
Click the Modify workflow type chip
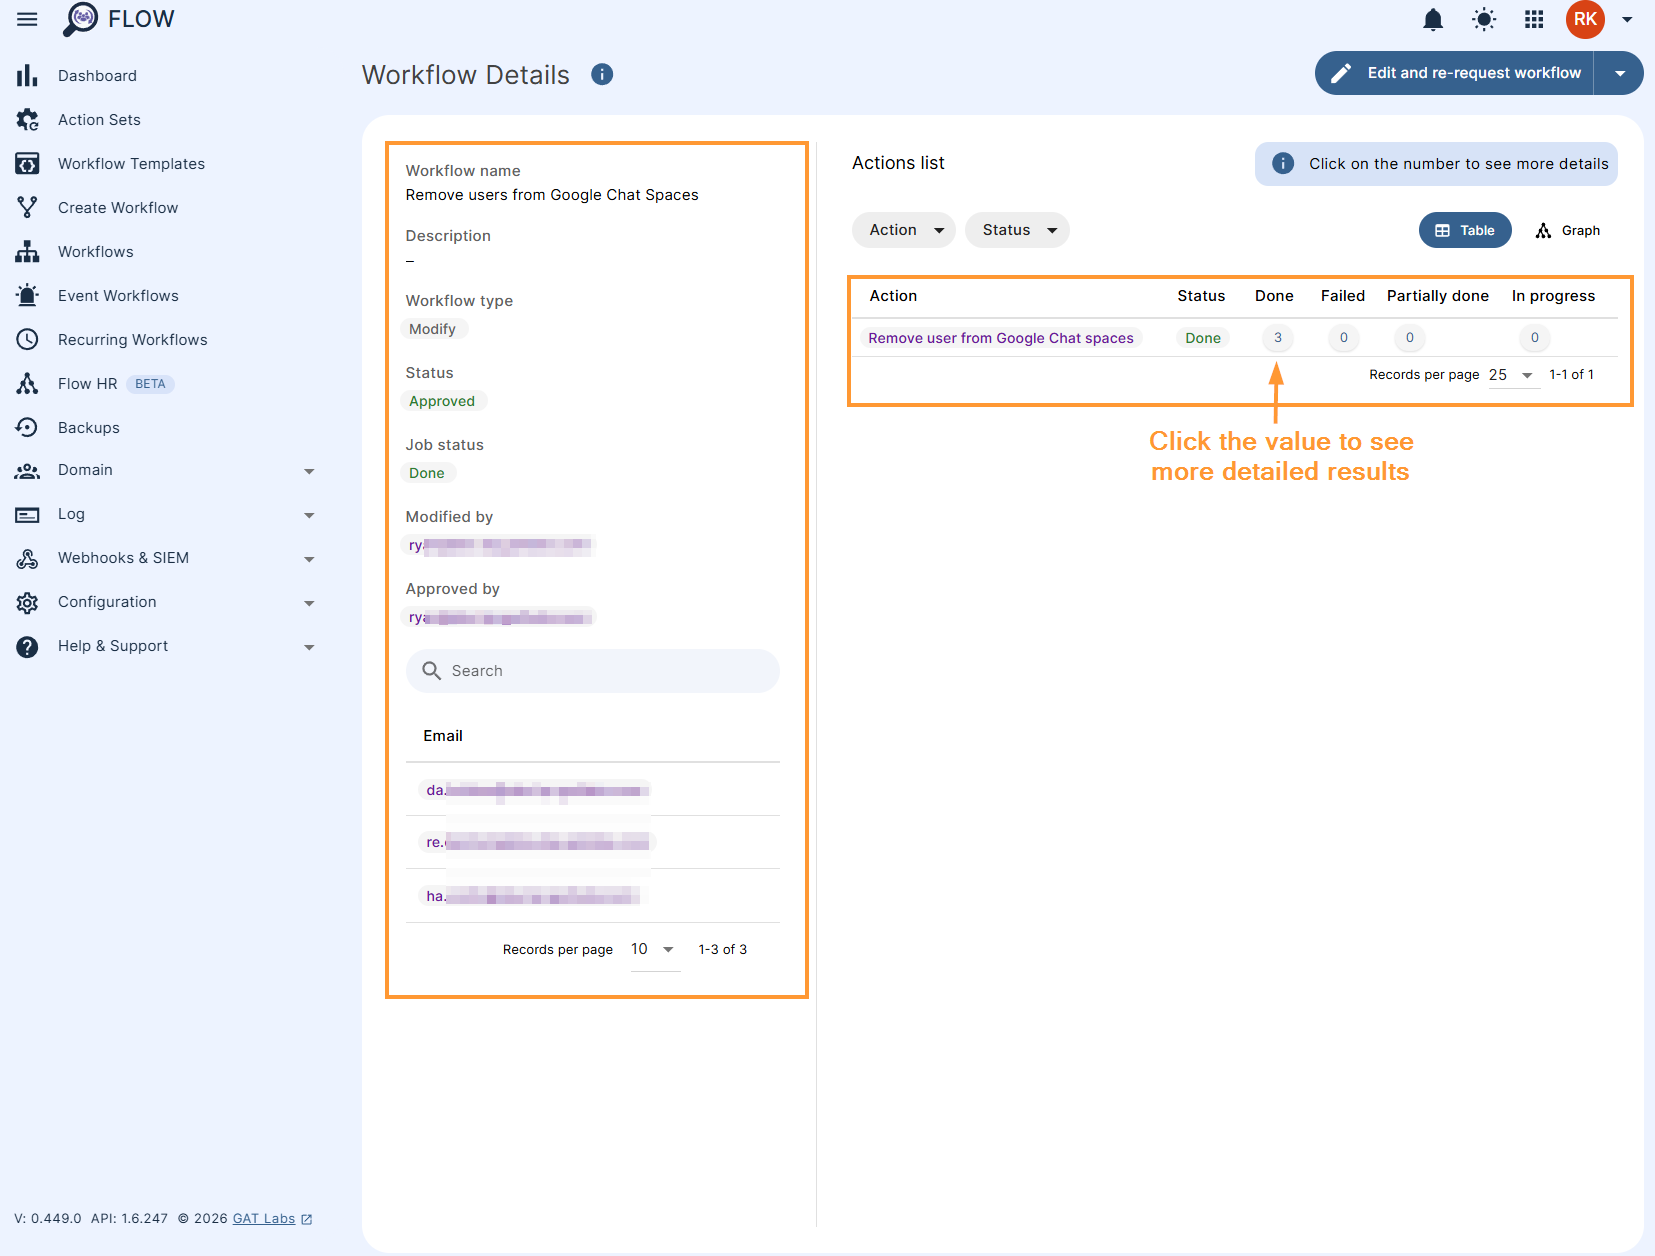click(x=432, y=329)
